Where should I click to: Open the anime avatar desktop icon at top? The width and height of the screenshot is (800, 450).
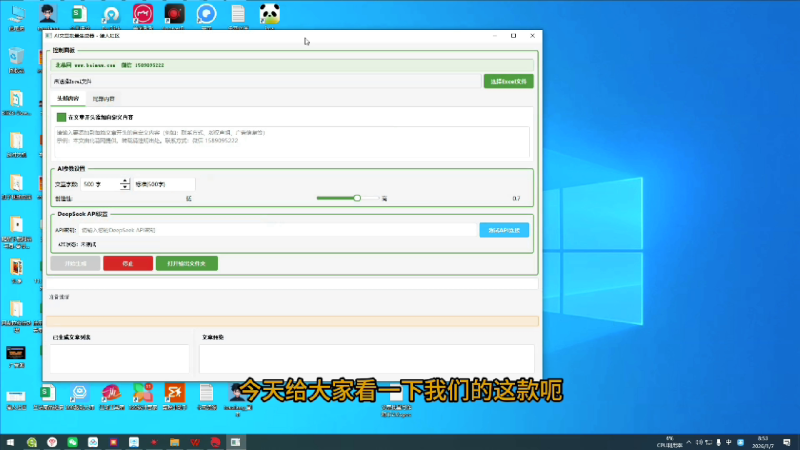pyautogui.click(x=48, y=14)
